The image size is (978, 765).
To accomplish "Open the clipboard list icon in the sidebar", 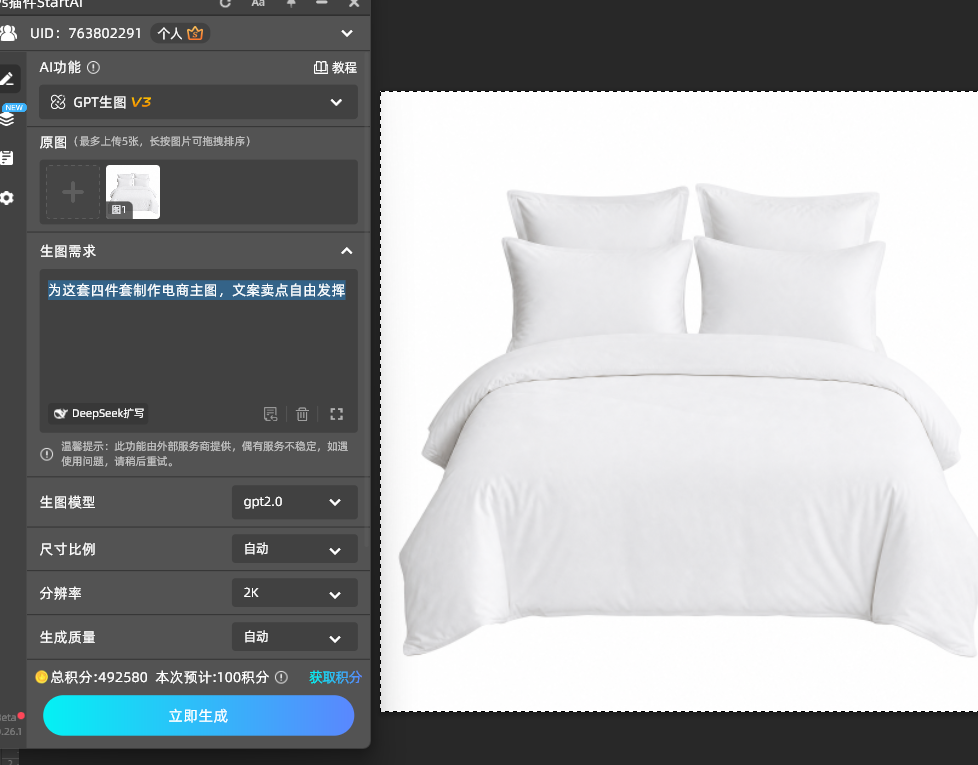I will click(7, 158).
